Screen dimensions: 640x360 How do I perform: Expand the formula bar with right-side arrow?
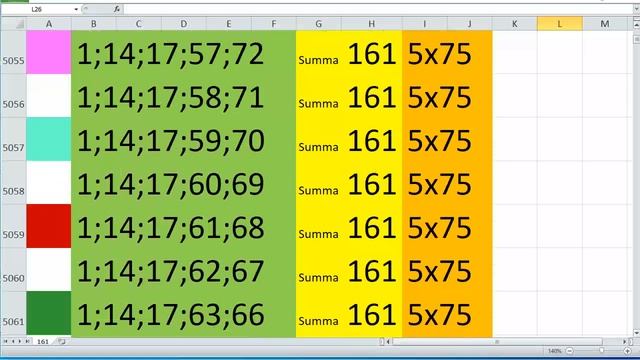tap(636, 9)
